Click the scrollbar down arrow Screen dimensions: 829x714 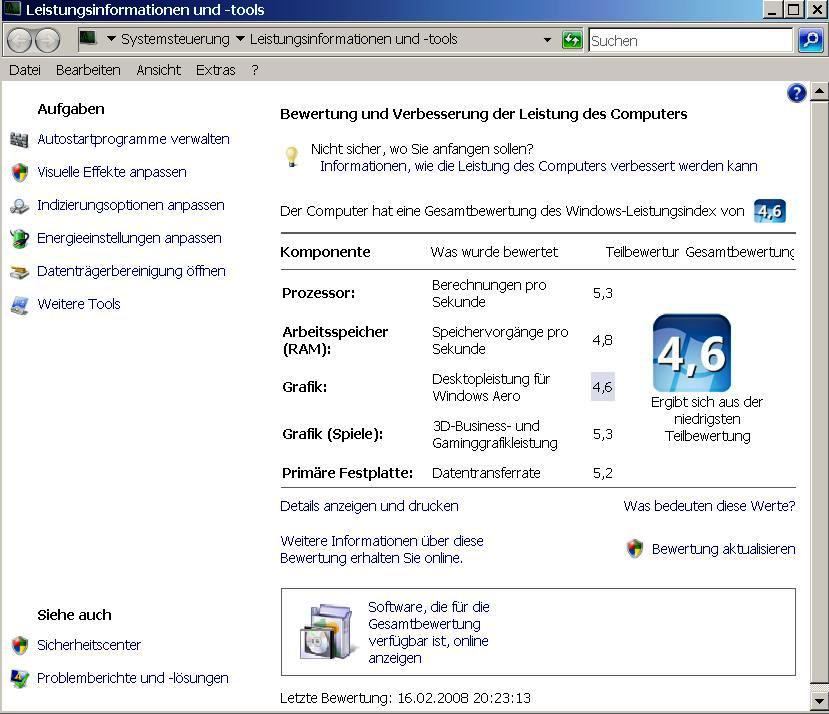819,701
